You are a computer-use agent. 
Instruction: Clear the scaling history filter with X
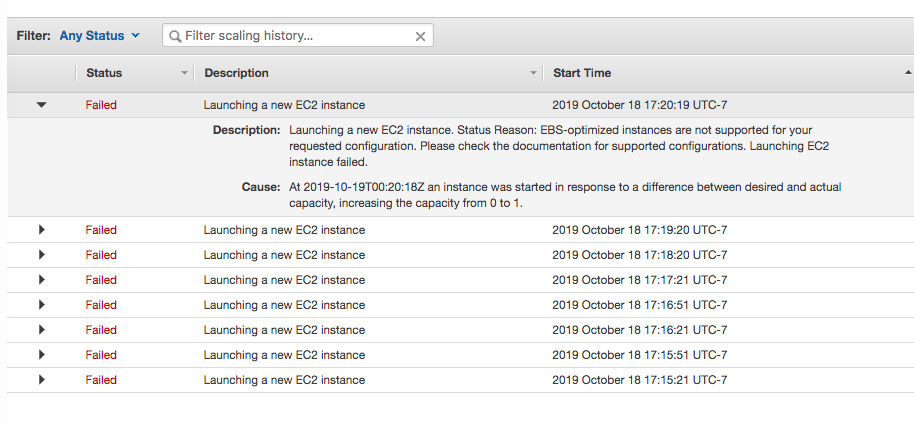421,36
